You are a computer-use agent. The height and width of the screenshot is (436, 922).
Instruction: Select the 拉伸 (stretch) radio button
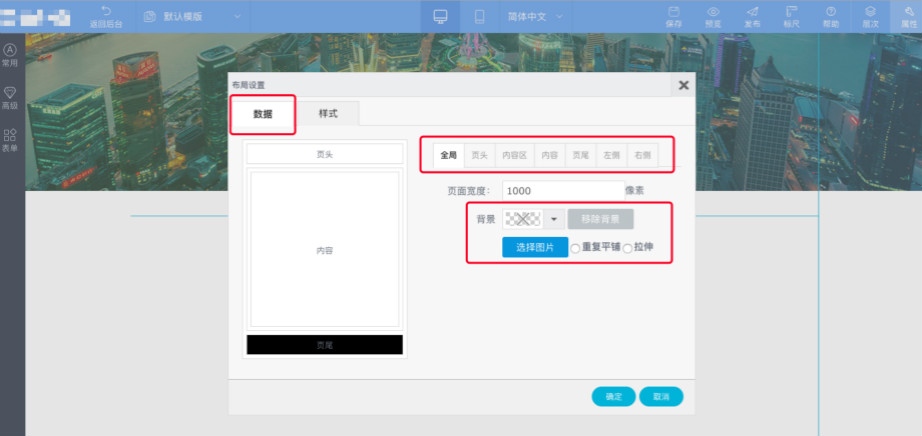[x=628, y=248]
